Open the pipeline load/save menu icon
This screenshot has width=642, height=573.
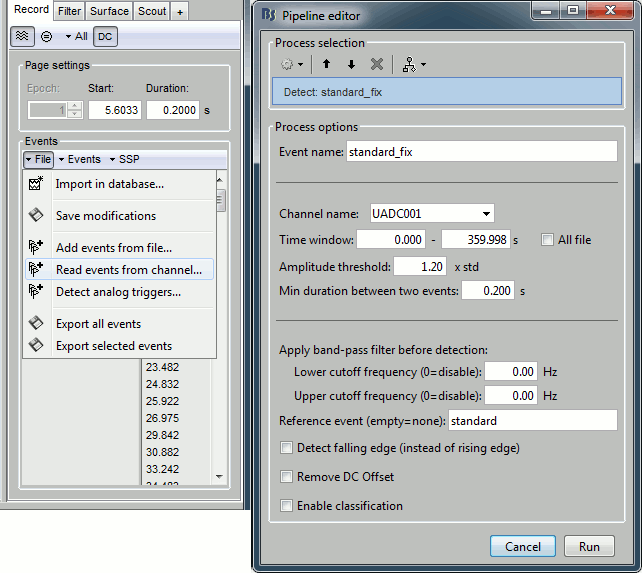click(x=410, y=64)
